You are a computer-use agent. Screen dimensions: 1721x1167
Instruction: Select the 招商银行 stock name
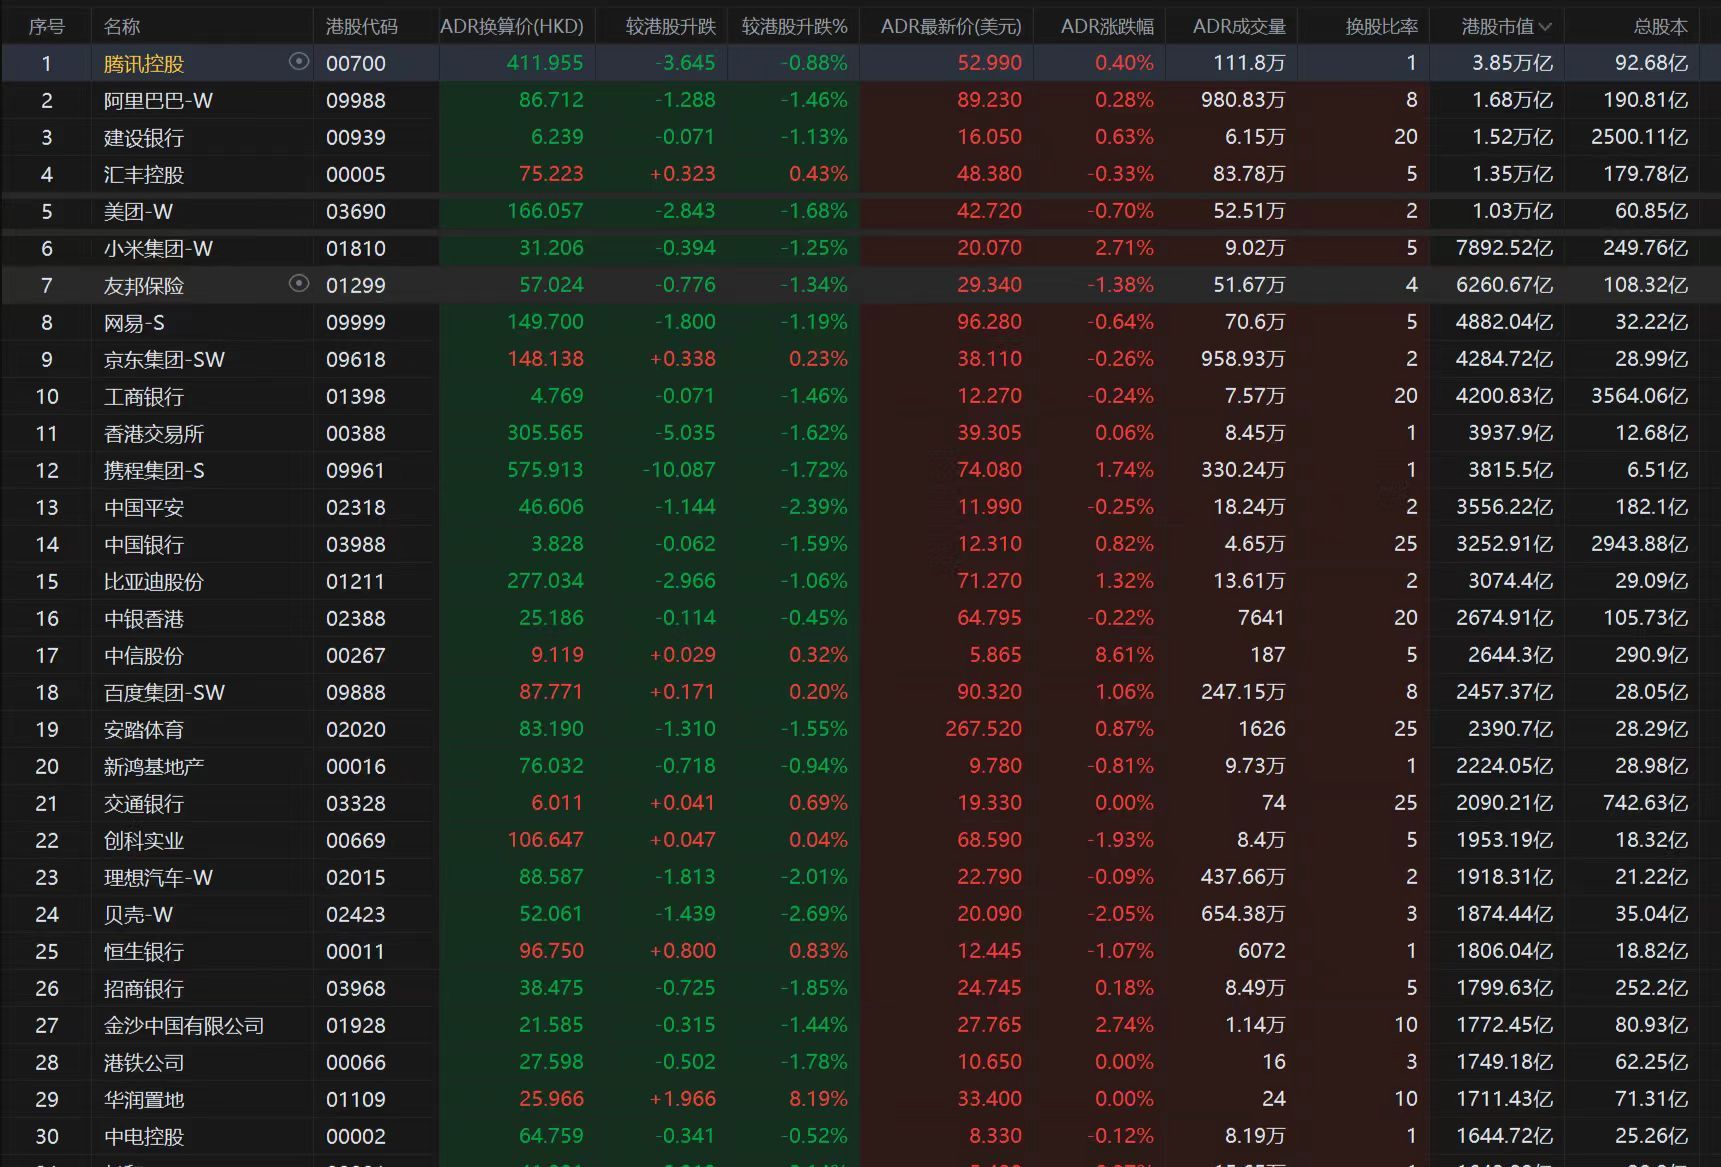coord(144,989)
